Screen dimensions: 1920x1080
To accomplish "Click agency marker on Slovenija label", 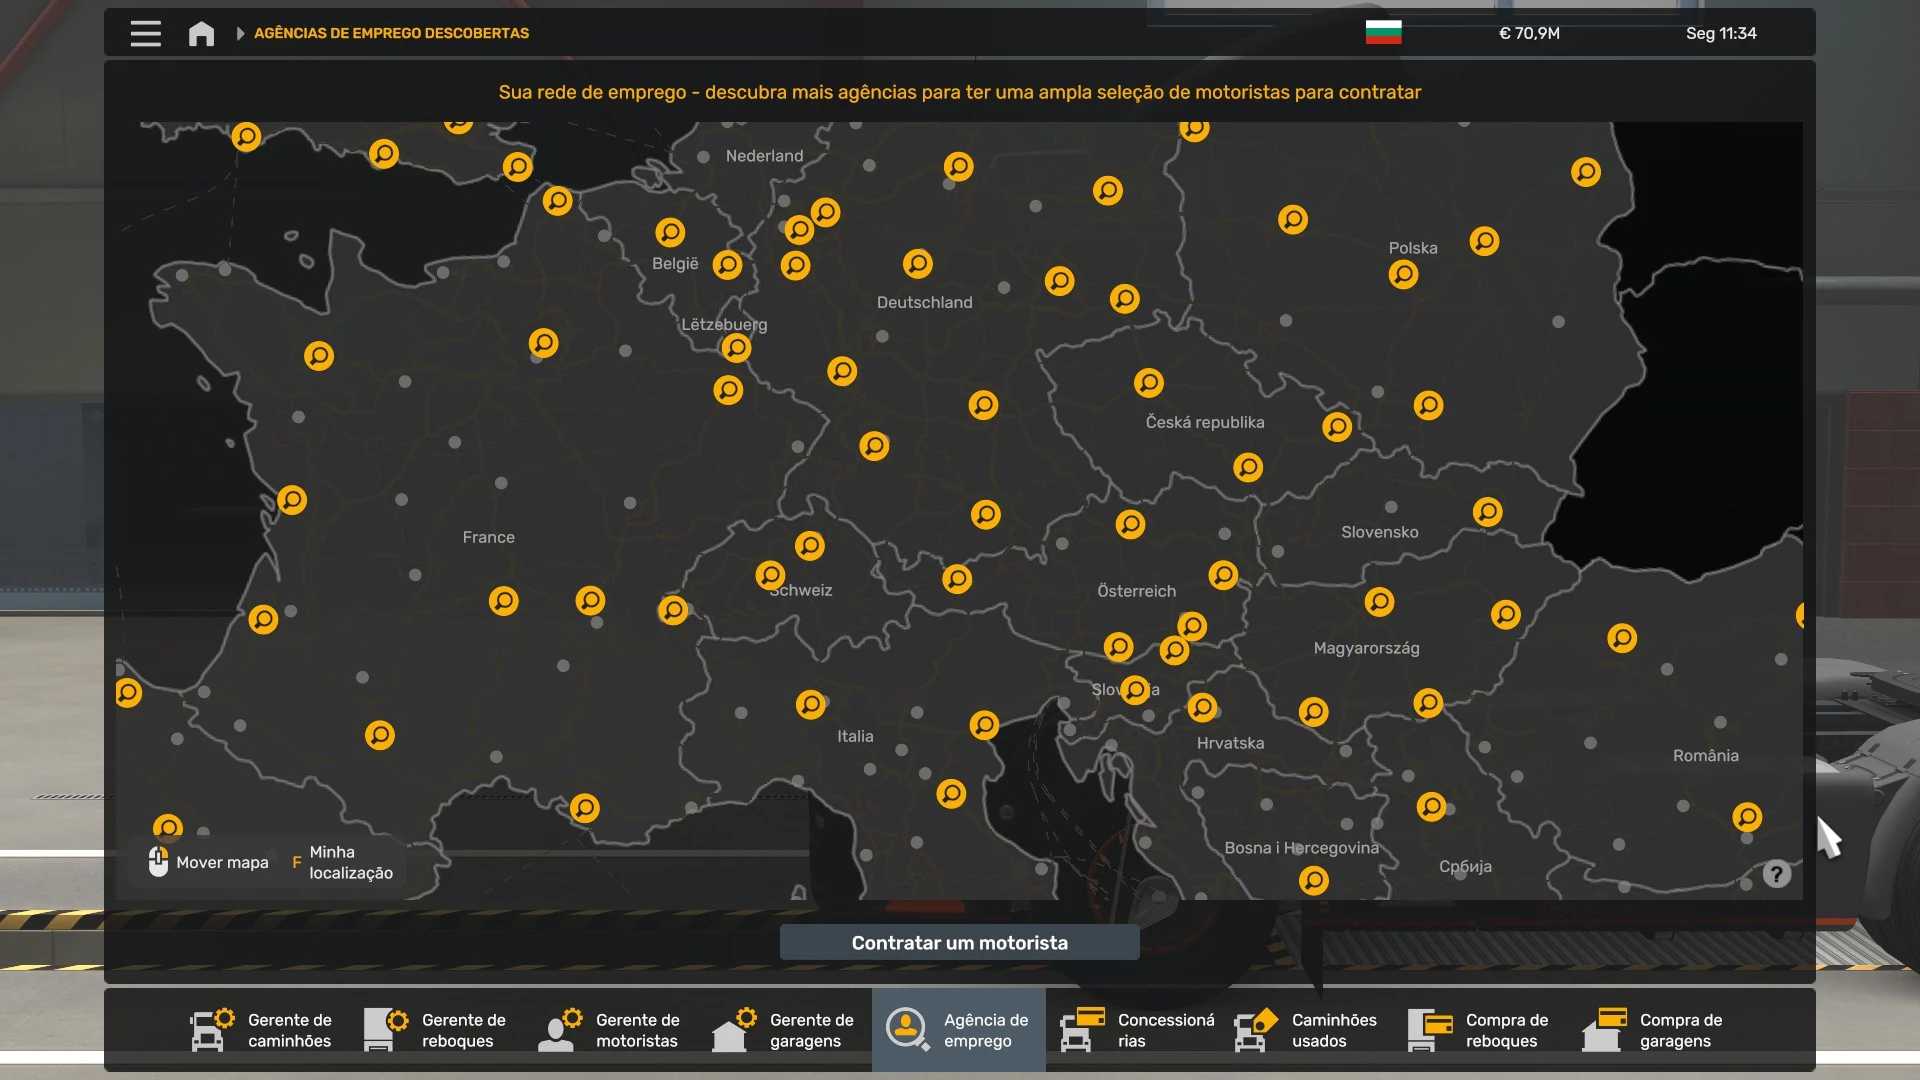I will [x=1135, y=689].
